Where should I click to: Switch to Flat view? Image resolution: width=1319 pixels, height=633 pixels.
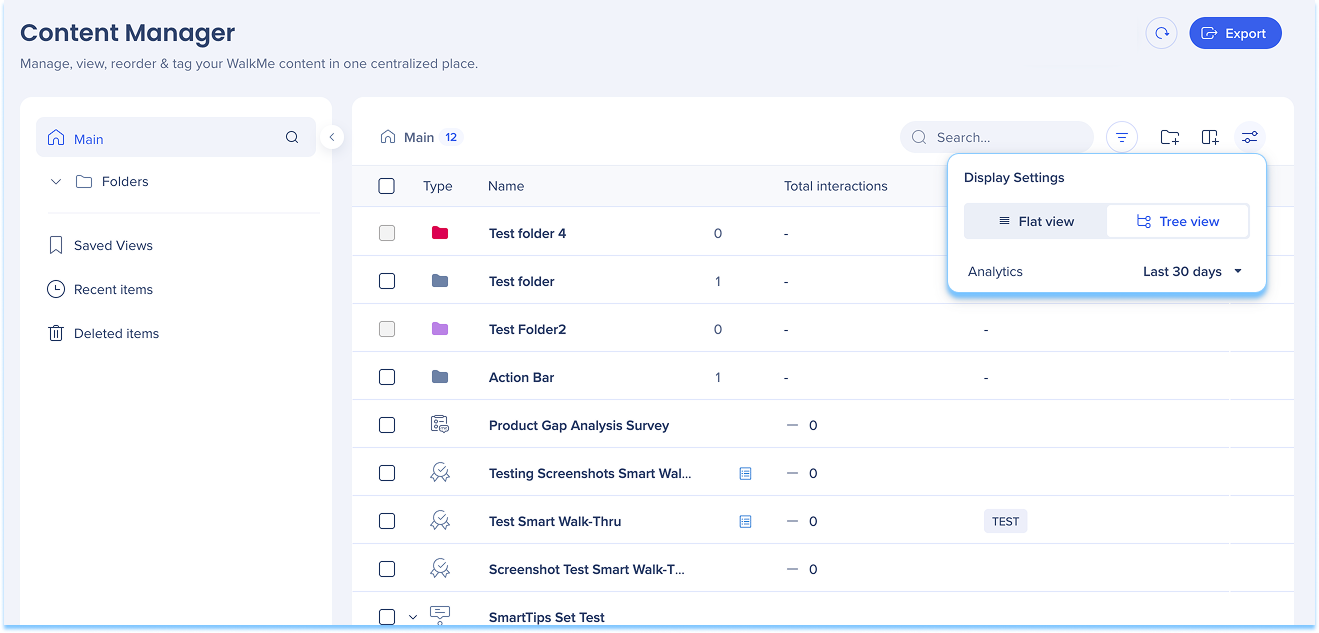tap(1036, 221)
